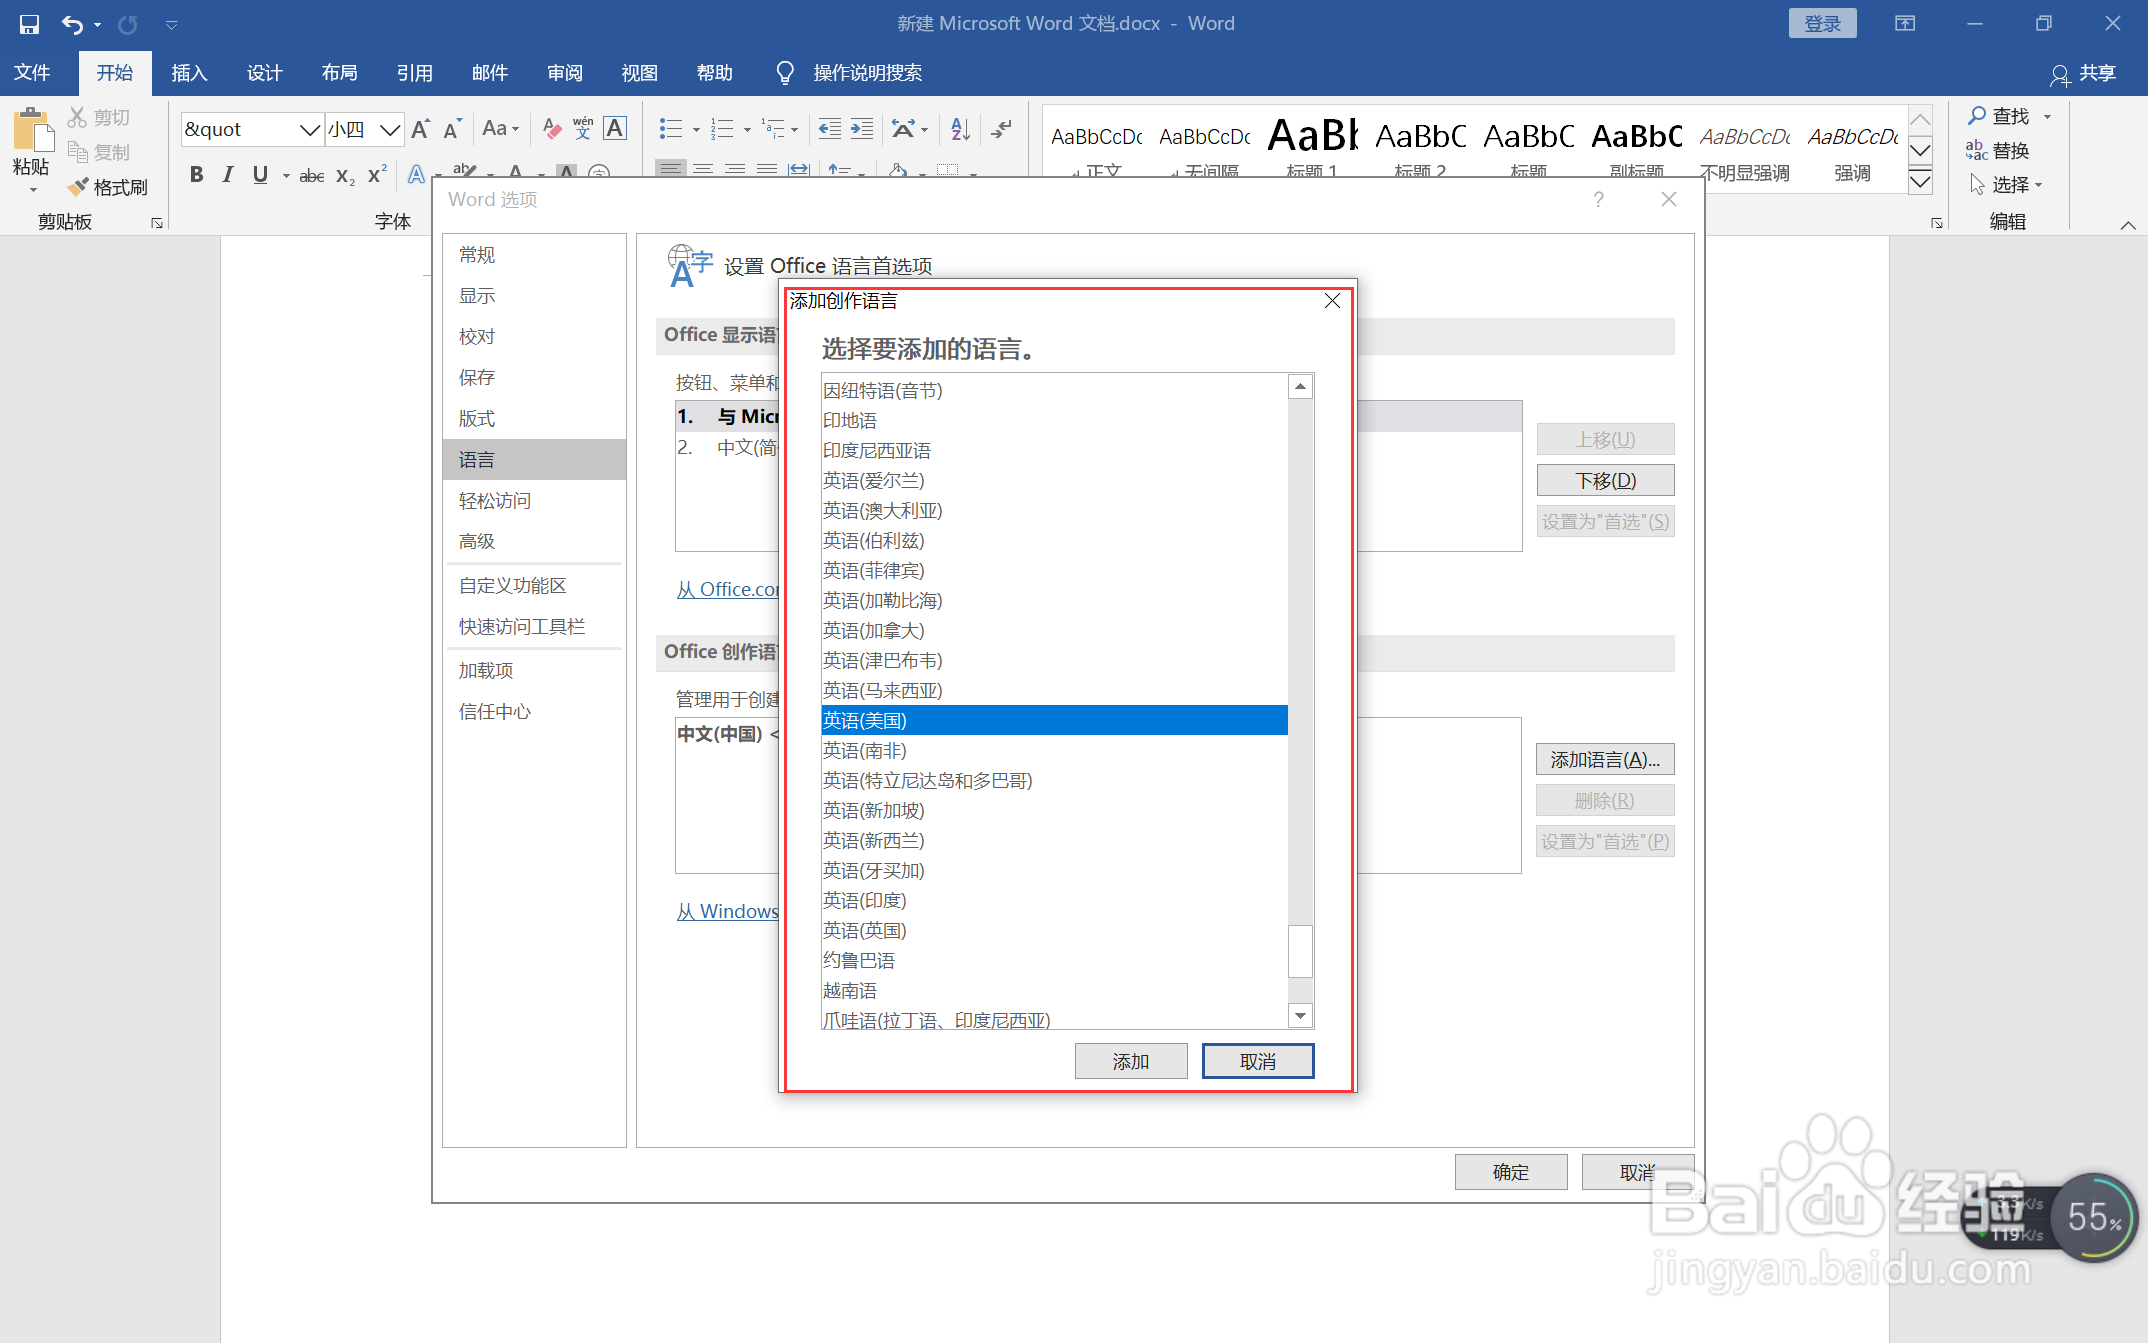Select 越南语 in the language list

[x=1054, y=990]
